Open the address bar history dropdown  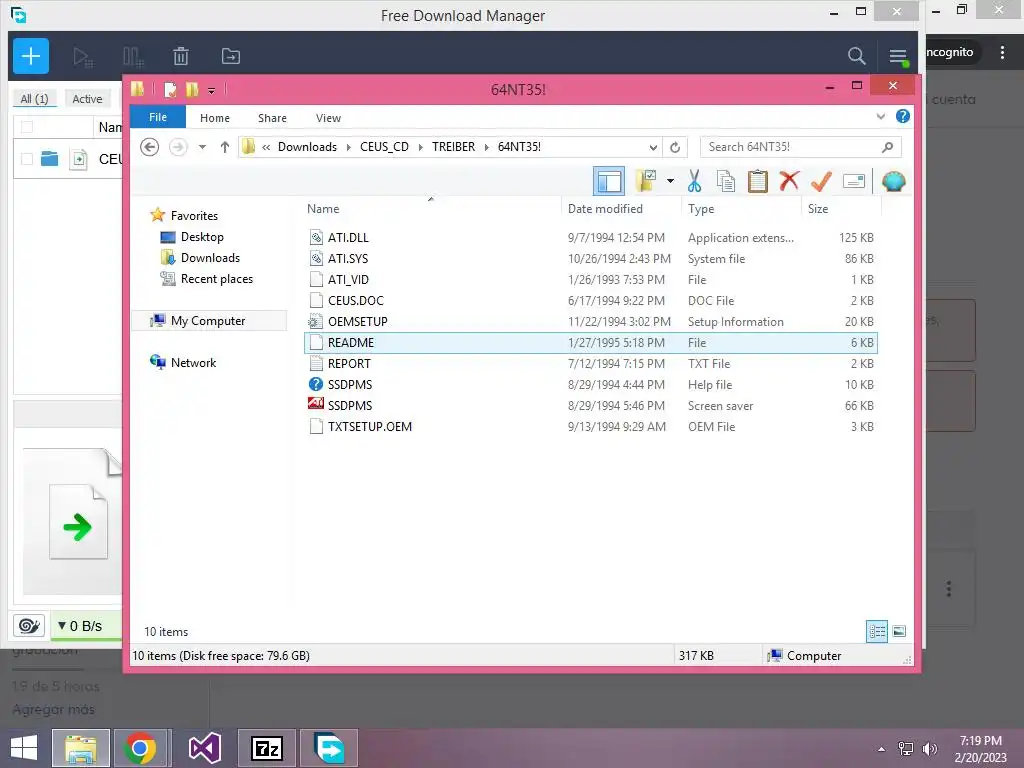pos(652,147)
